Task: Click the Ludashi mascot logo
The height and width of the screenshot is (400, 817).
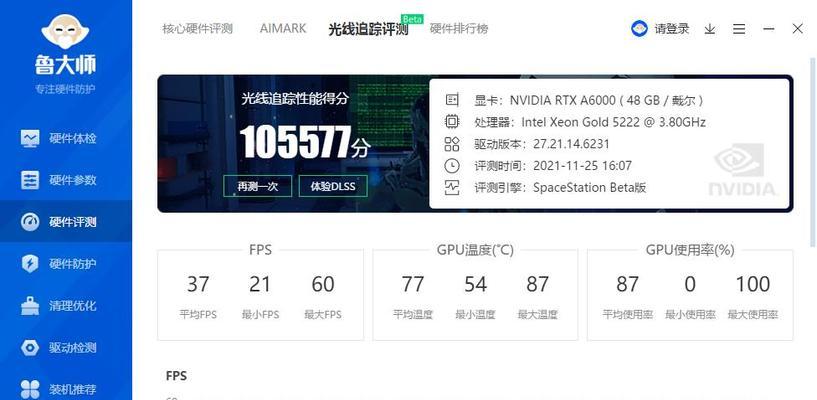Action: [x=65, y=32]
